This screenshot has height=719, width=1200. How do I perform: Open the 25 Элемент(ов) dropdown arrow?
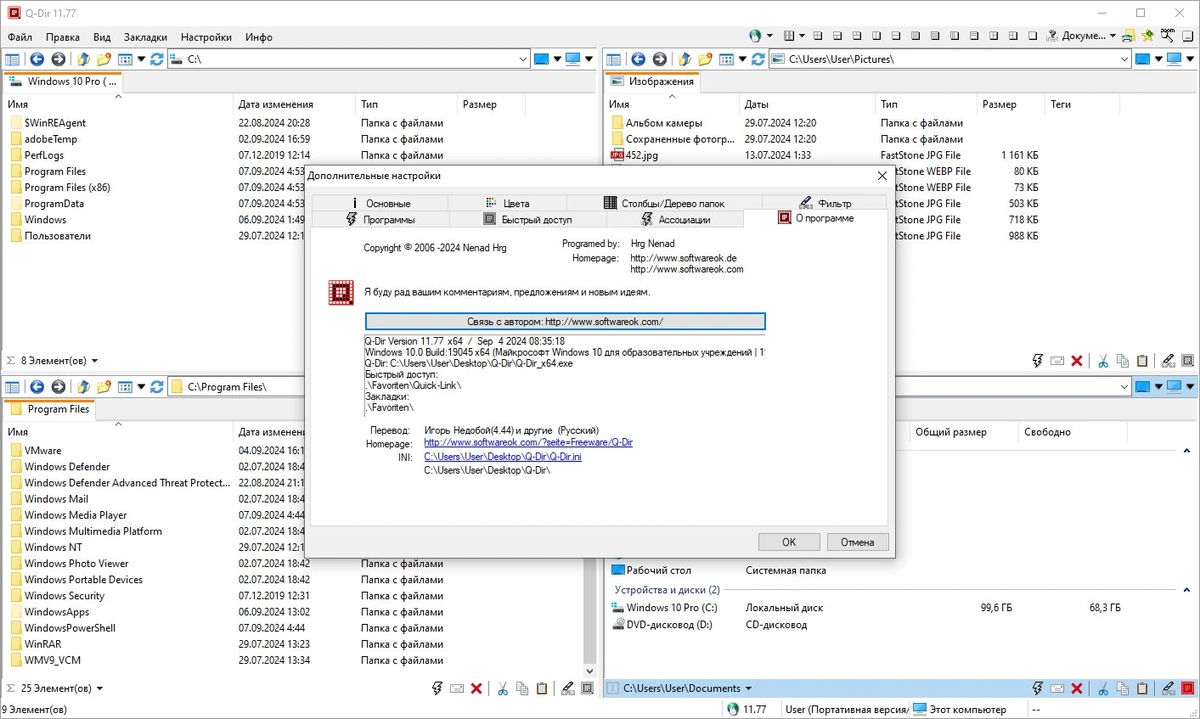pos(99,688)
